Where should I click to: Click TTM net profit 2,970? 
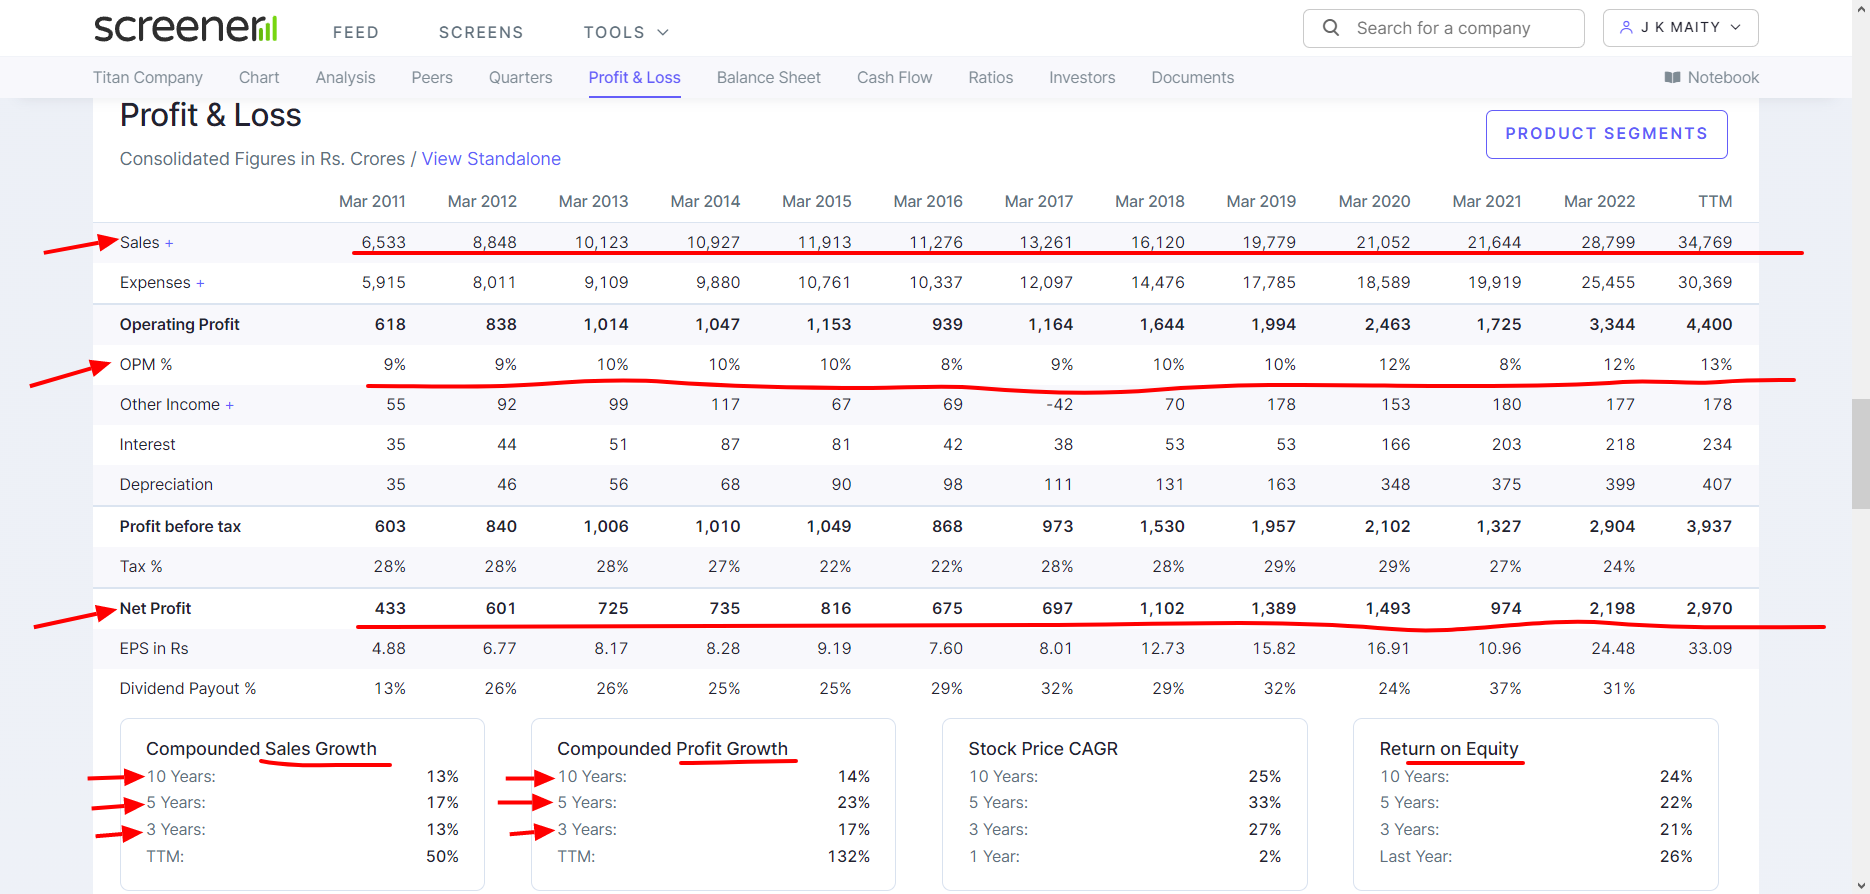1709,608
